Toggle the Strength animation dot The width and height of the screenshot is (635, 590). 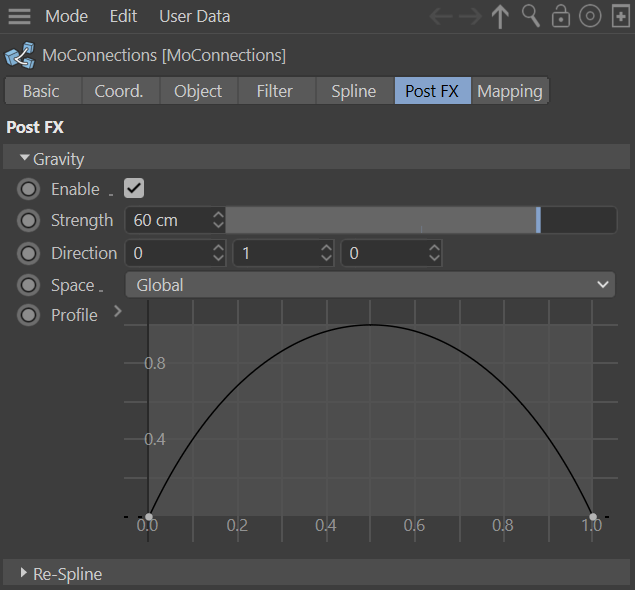click(29, 221)
